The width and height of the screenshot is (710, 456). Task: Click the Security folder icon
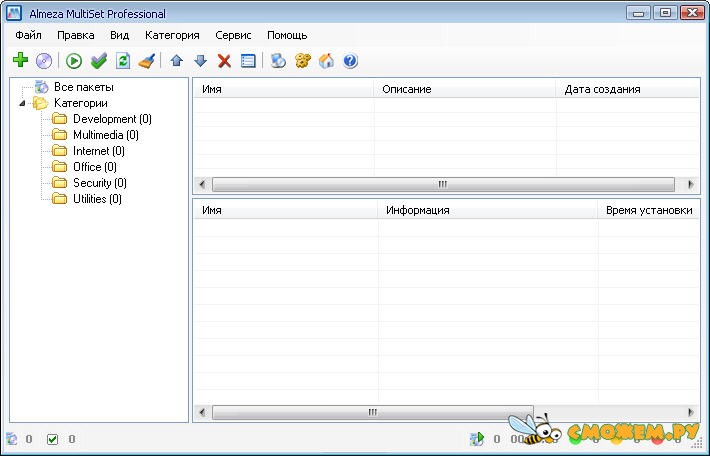(59, 182)
